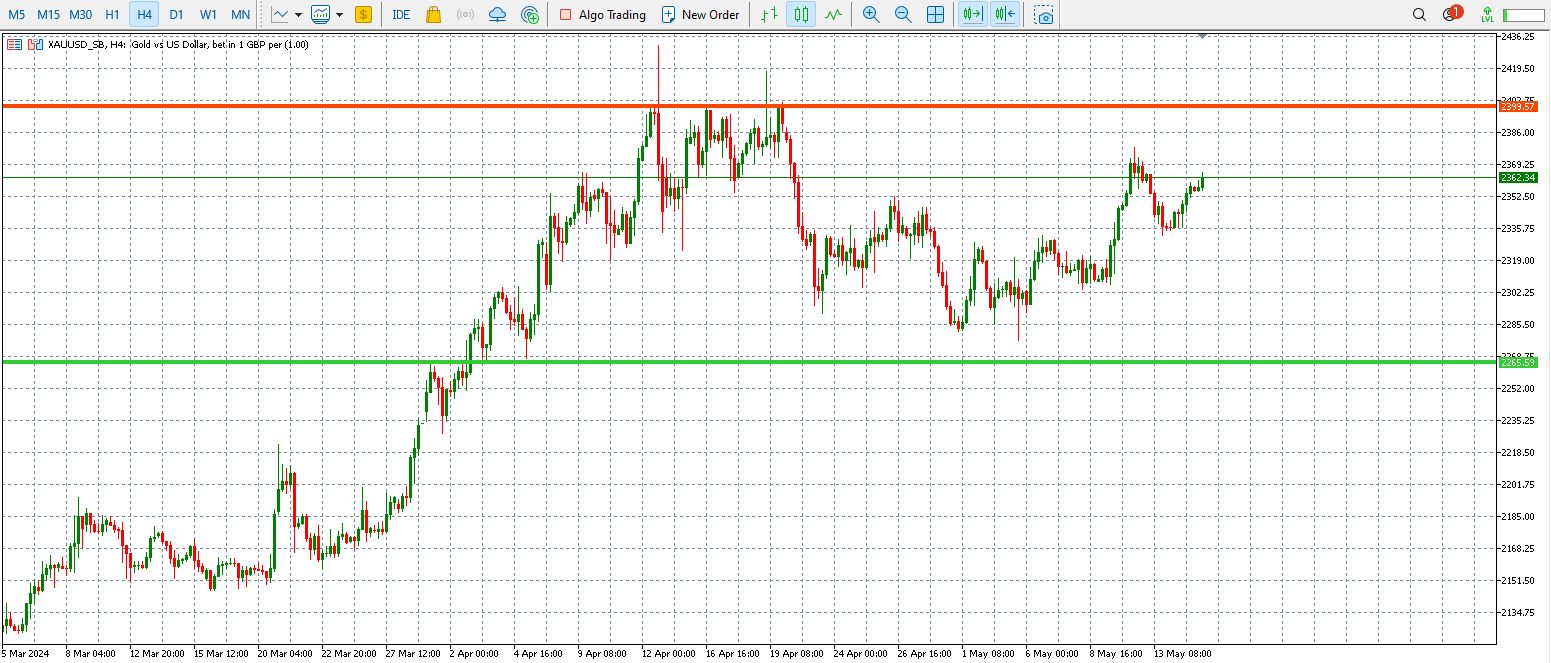
Task: Toggle the Algo Trading button
Action: pos(602,15)
